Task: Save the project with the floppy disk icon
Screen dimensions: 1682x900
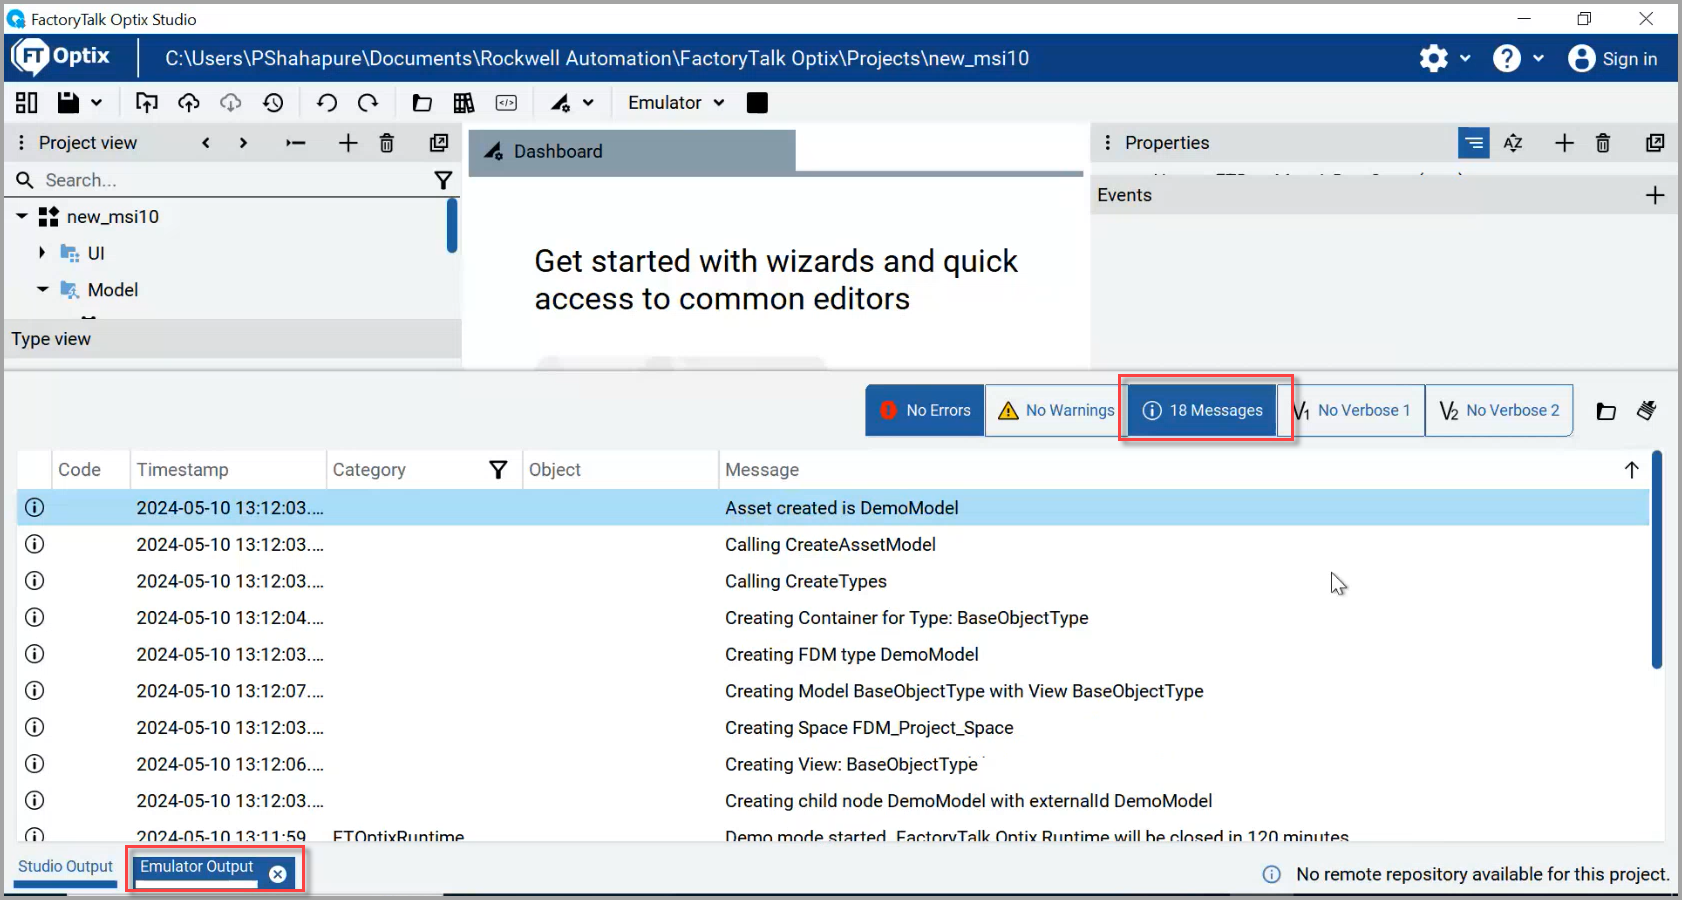Action: [x=68, y=103]
